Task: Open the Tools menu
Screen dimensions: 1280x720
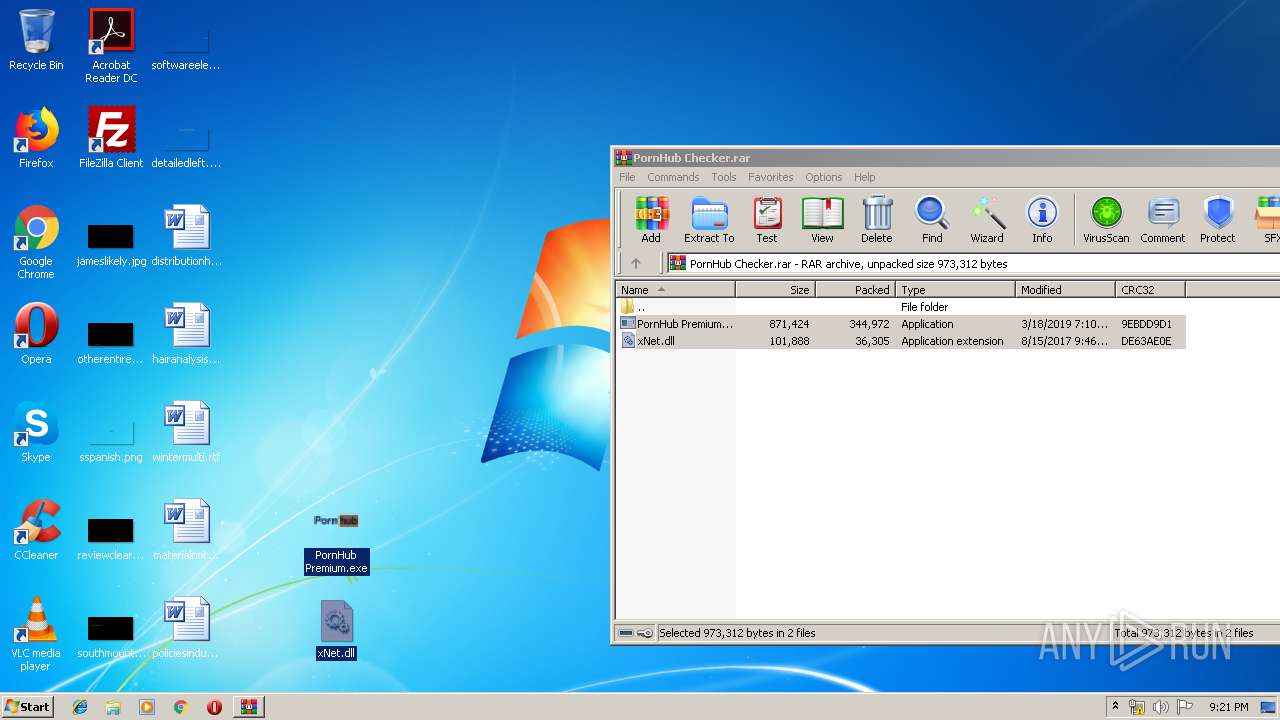Action: (x=724, y=177)
